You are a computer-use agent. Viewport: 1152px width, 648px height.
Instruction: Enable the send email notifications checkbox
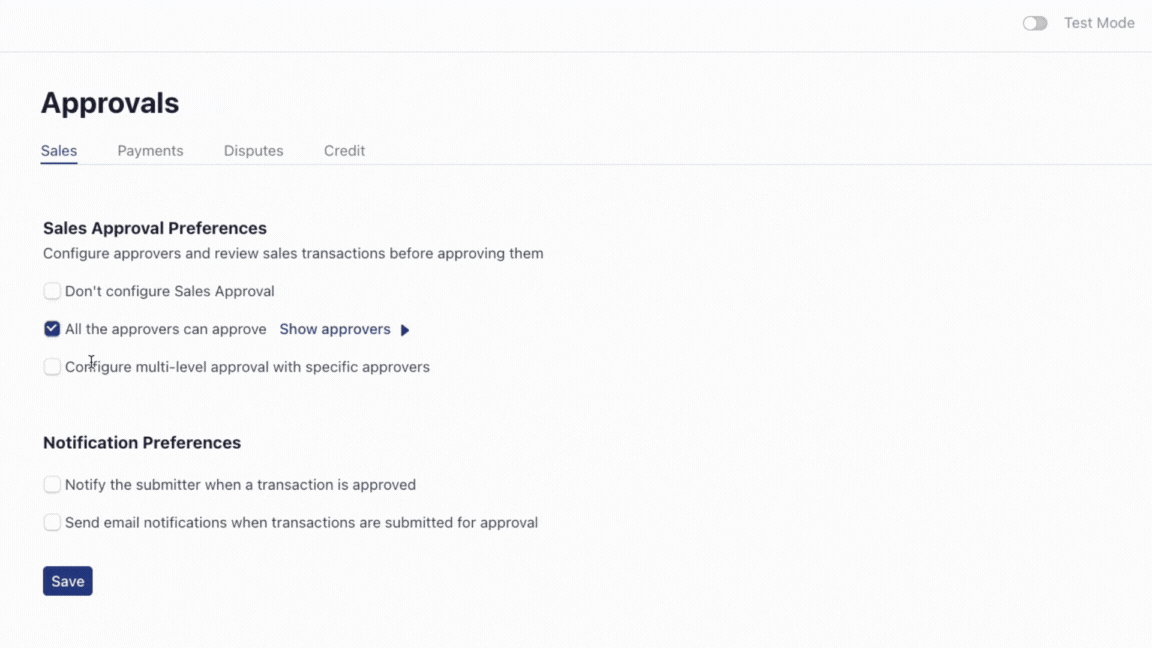[52, 522]
